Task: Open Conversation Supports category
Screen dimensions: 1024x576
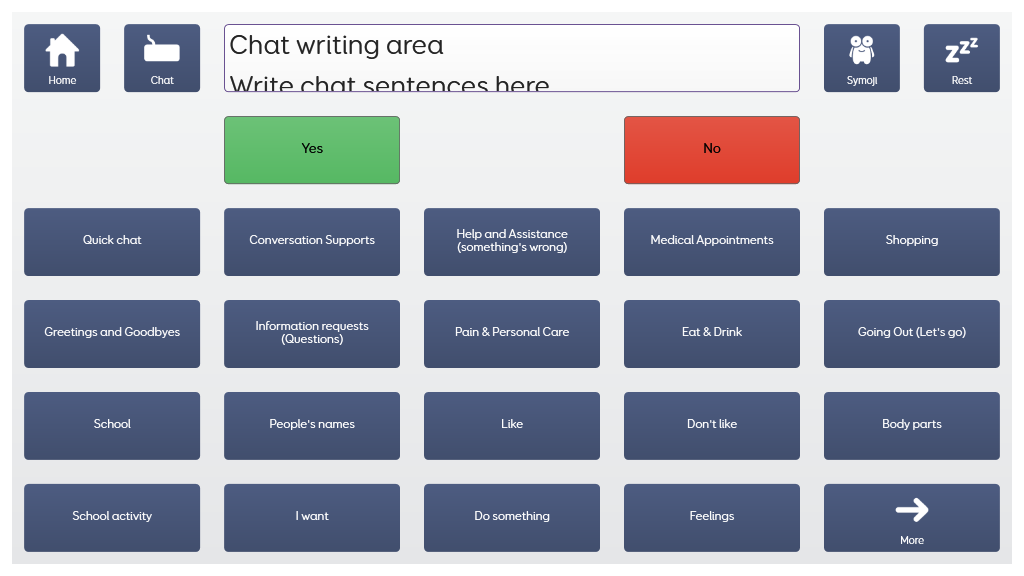Action: click(312, 242)
